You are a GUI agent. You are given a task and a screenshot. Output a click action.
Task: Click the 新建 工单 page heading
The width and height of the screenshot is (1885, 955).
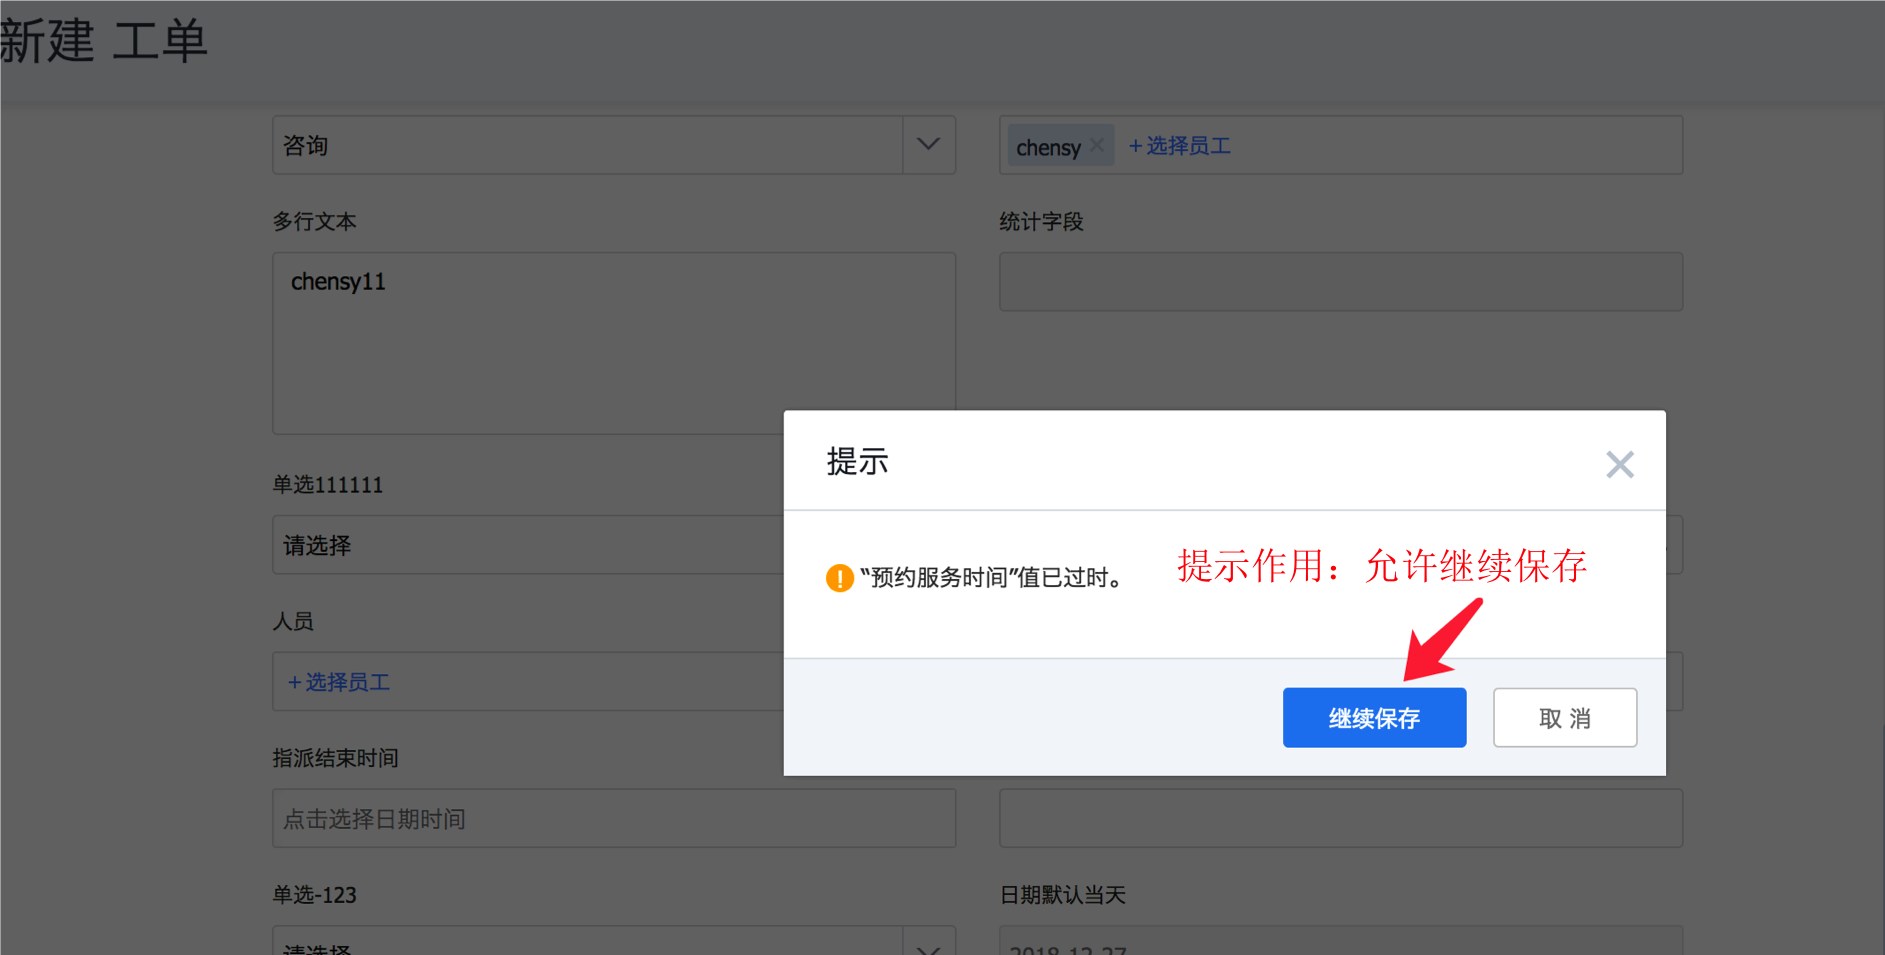(104, 41)
